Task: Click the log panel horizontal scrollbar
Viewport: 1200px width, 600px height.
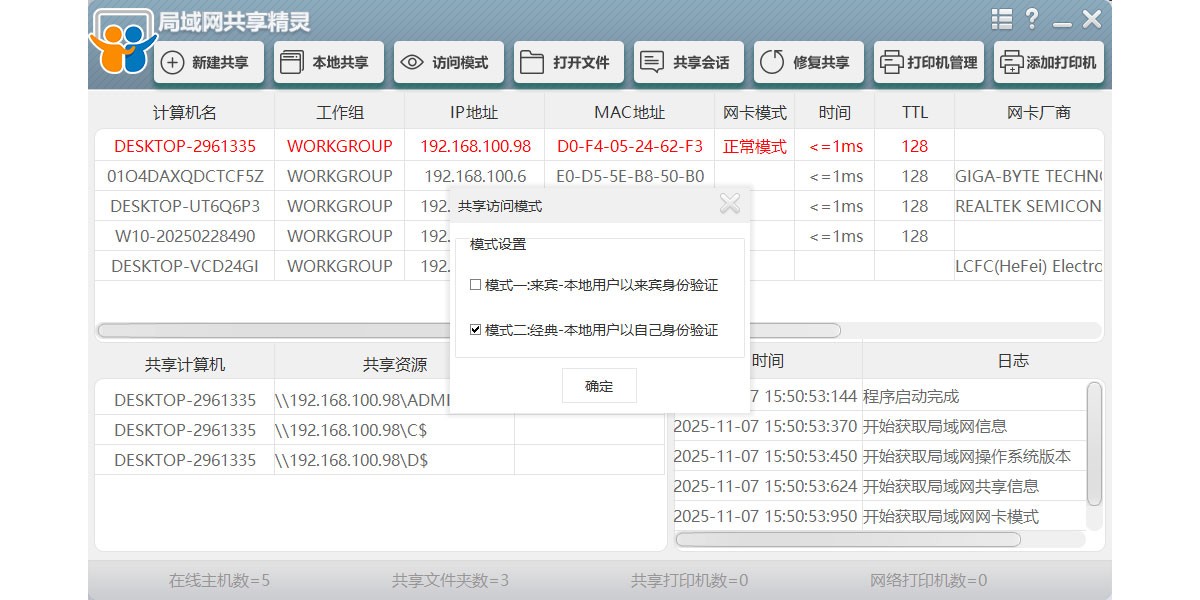Action: 848,539
